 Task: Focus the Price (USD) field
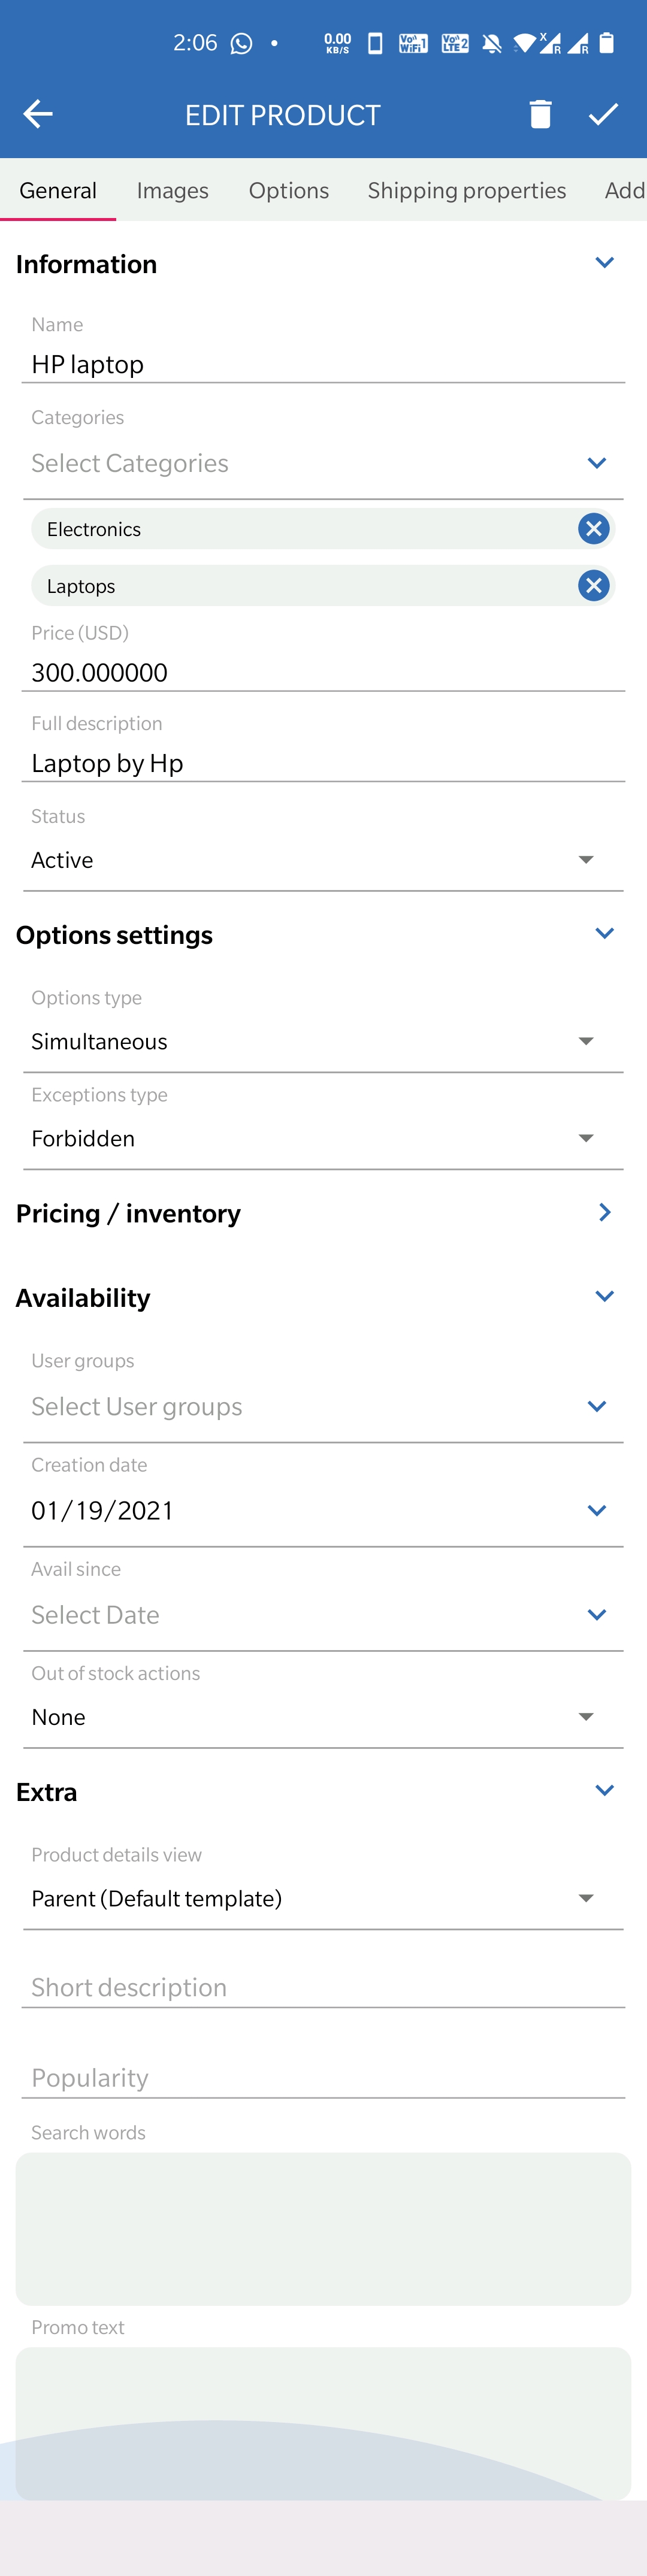[x=323, y=672]
